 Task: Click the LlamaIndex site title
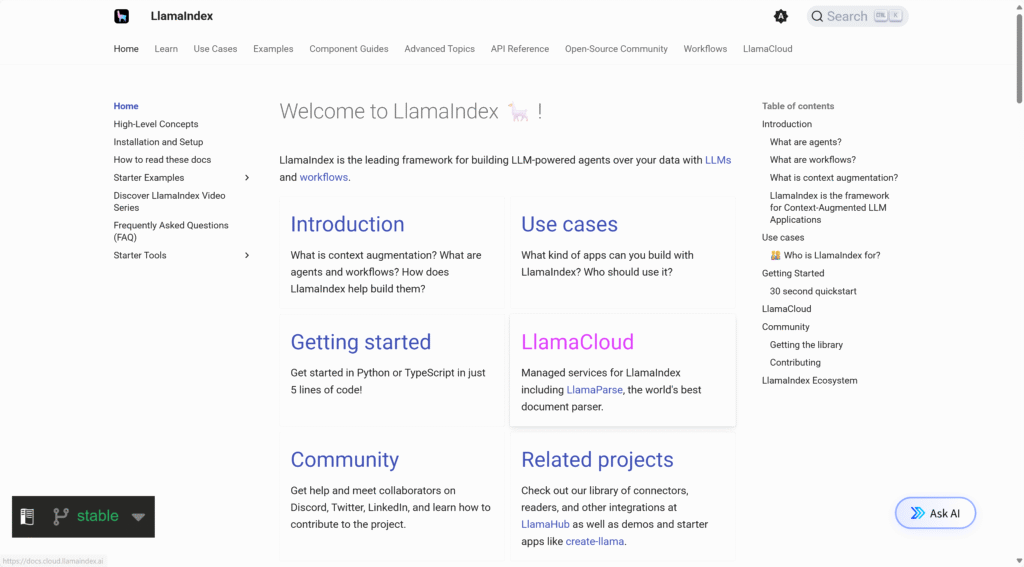182,16
